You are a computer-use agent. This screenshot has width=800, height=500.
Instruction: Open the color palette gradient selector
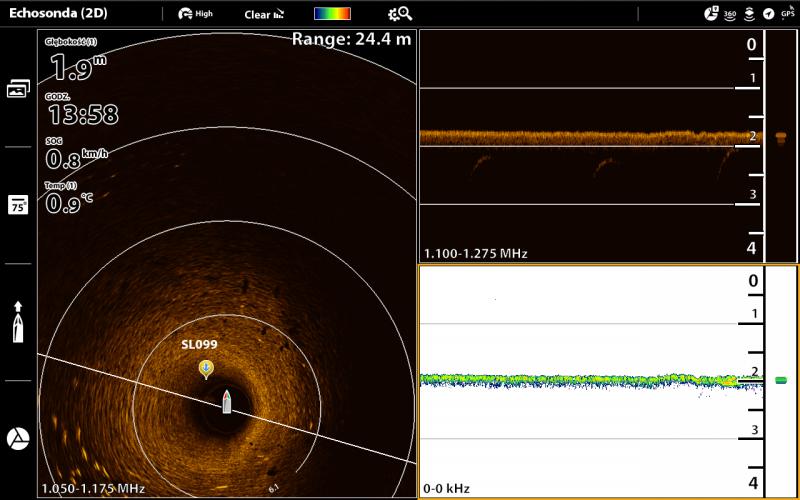coord(332,14)
